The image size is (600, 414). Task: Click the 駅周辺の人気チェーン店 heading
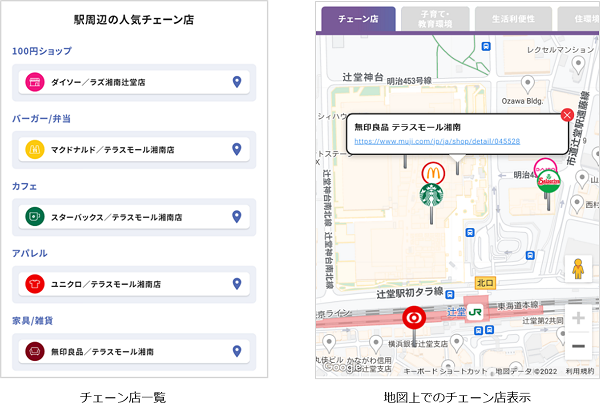click(x=134, y=20)
